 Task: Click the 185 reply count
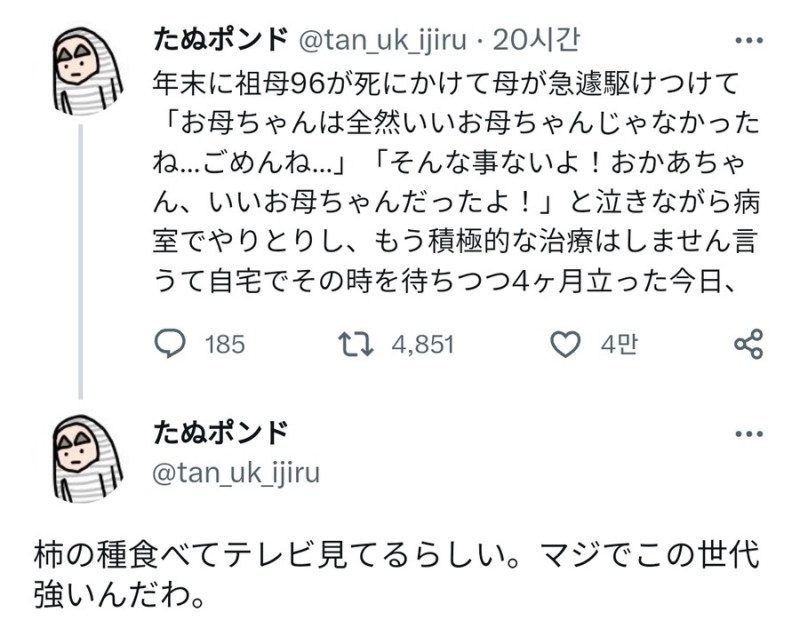[225, 344]
